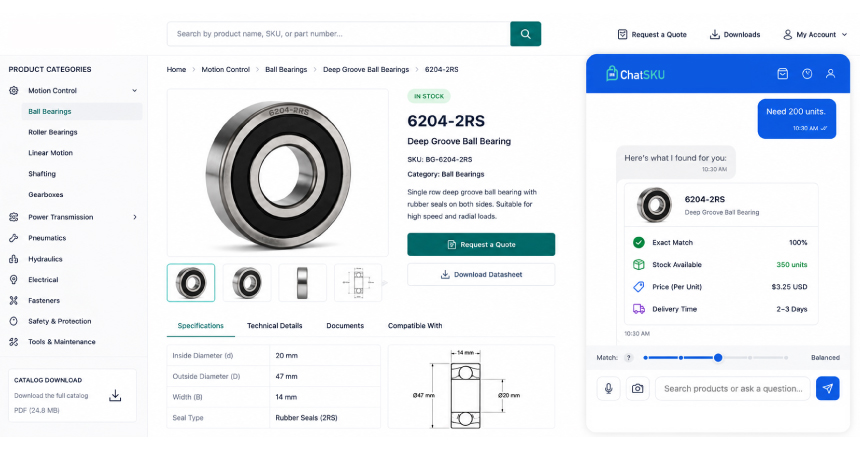Click the IN STOCK badge
The width and height of the screenshot is (860, 452).
tap(429, 97)
